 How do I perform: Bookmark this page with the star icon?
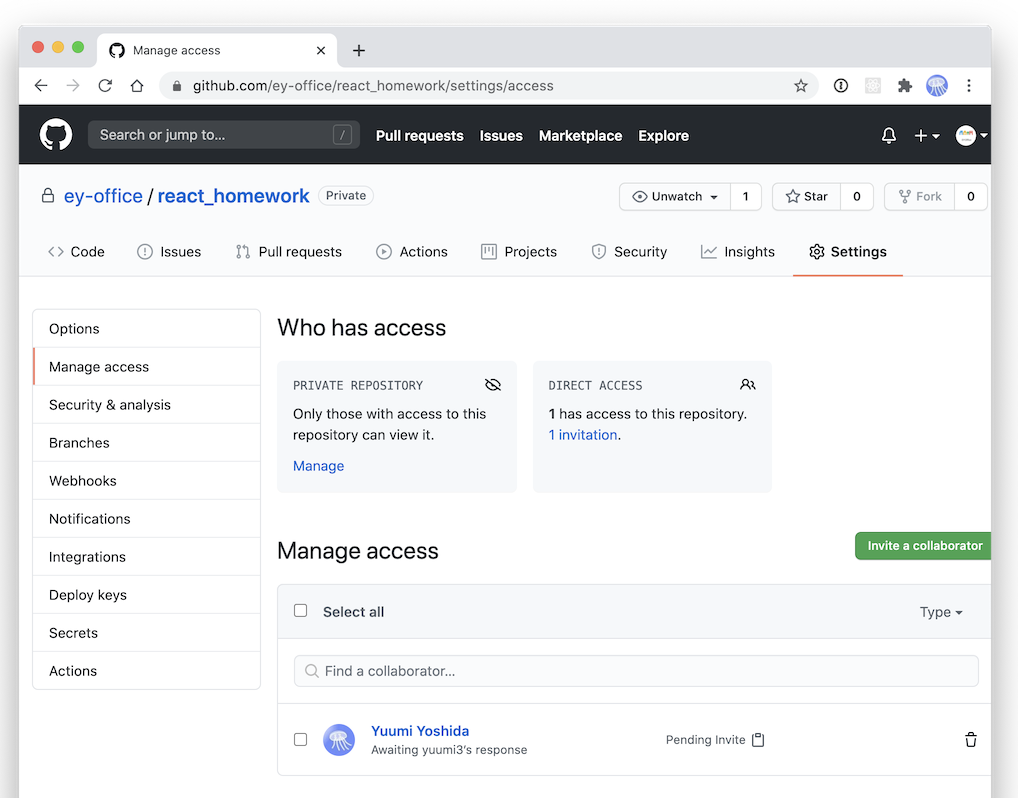(801, 86)
